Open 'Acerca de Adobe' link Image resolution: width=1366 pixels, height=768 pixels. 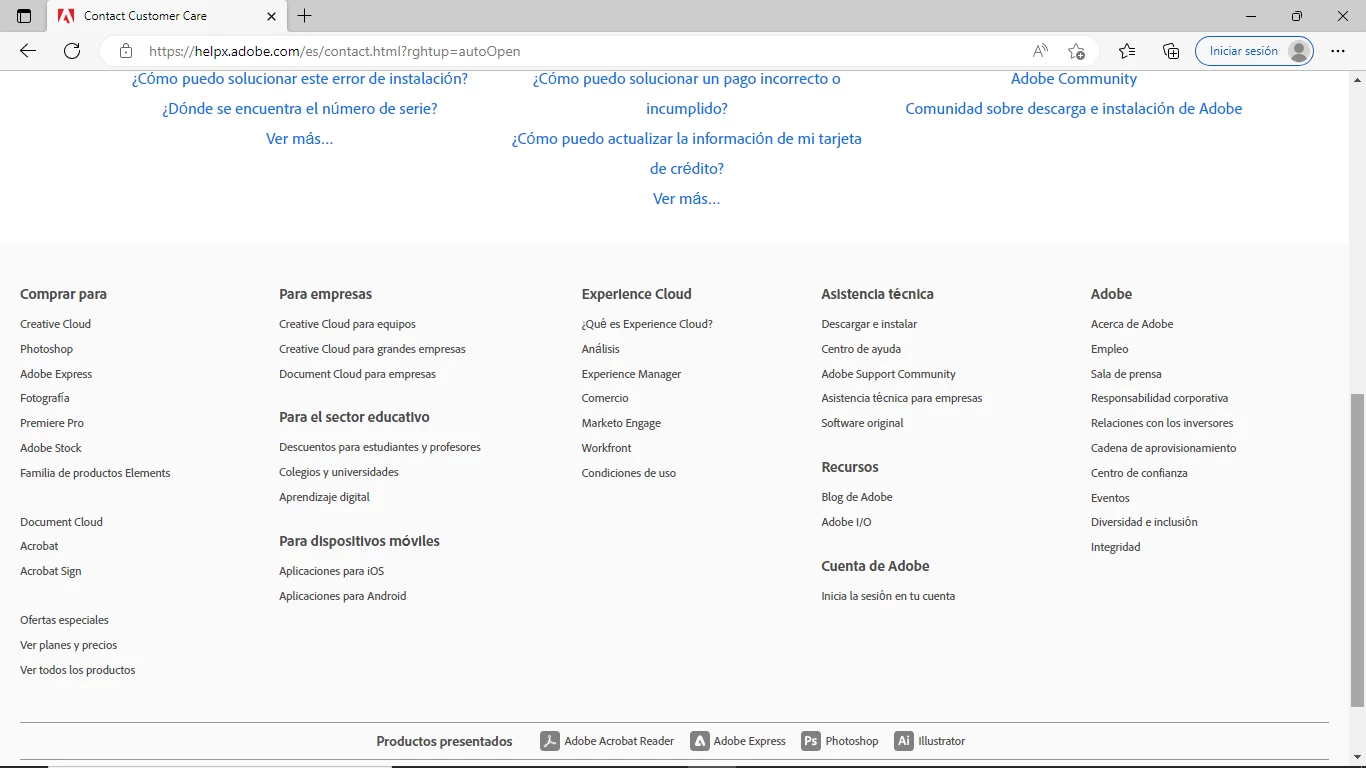pyautogui.click(x=1132, y=324)
